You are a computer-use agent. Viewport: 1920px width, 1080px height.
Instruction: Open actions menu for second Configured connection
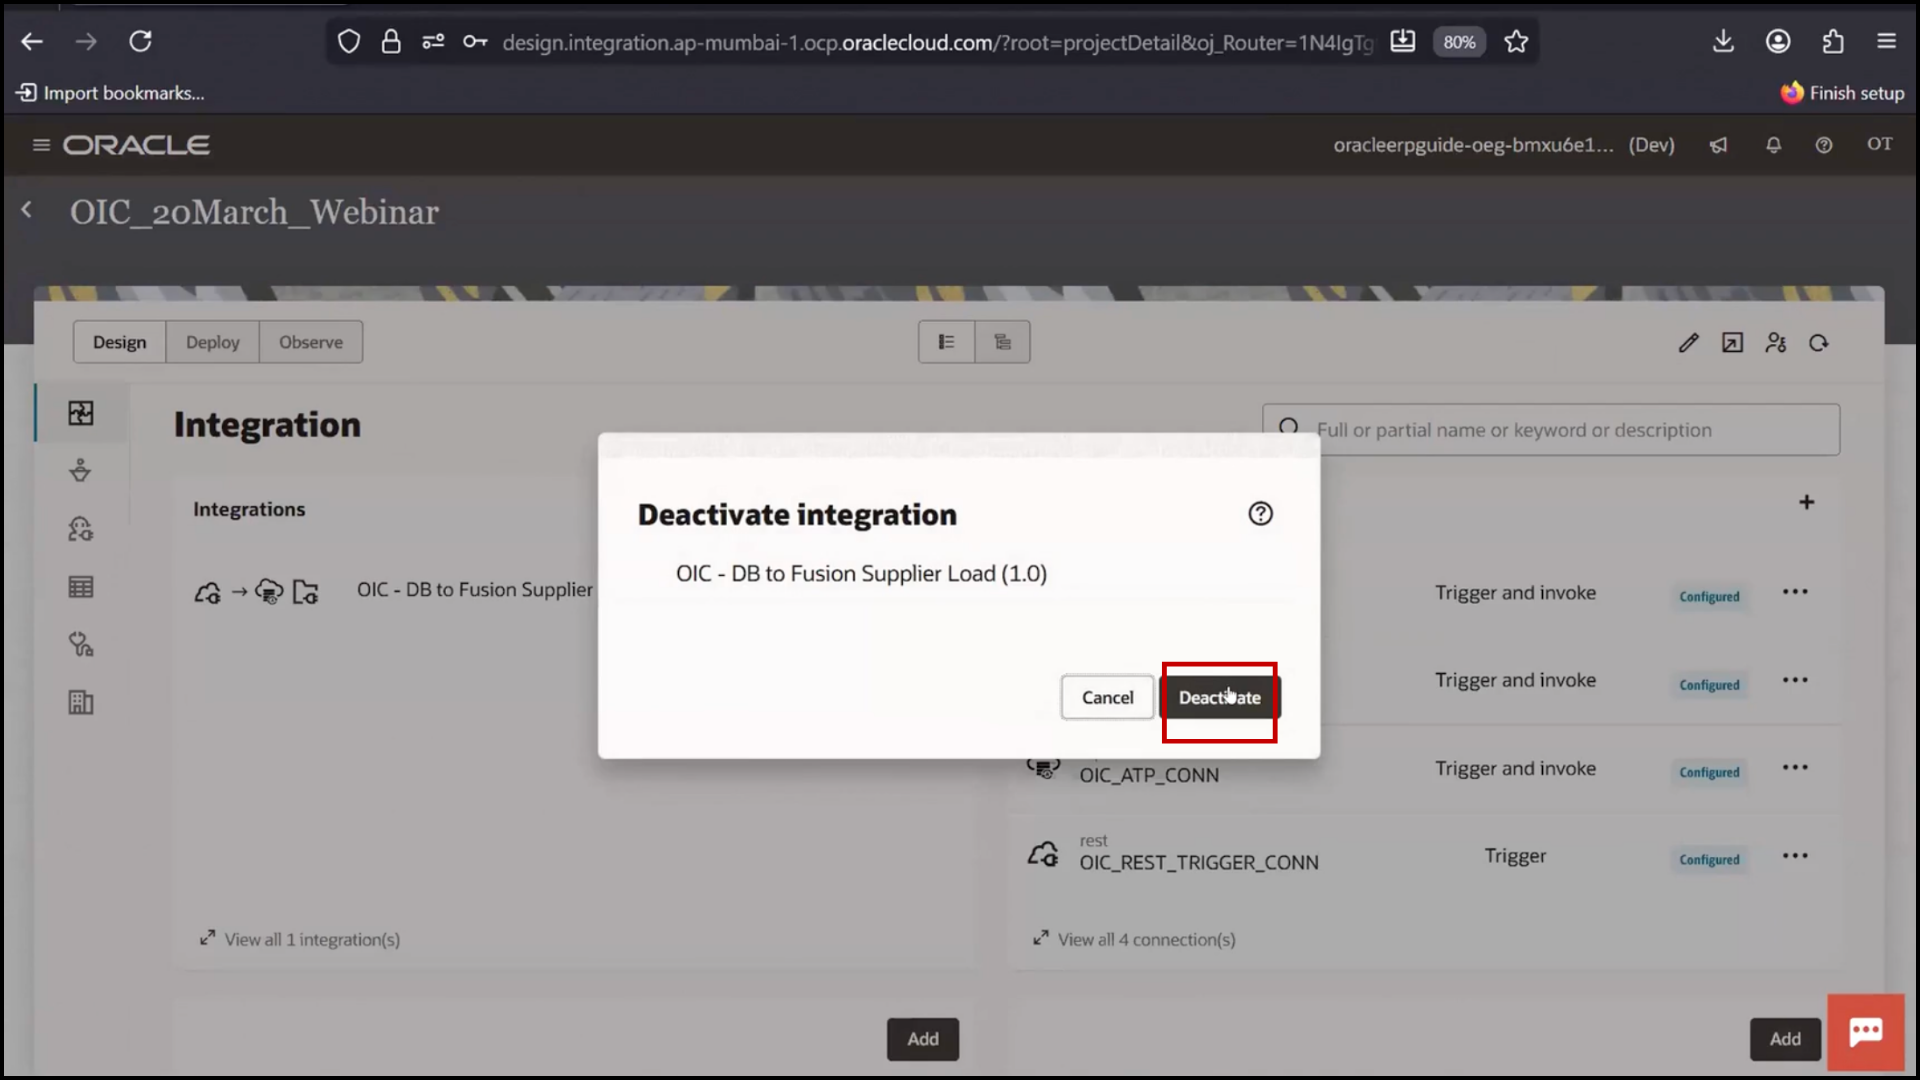[x=1795, y=680]
